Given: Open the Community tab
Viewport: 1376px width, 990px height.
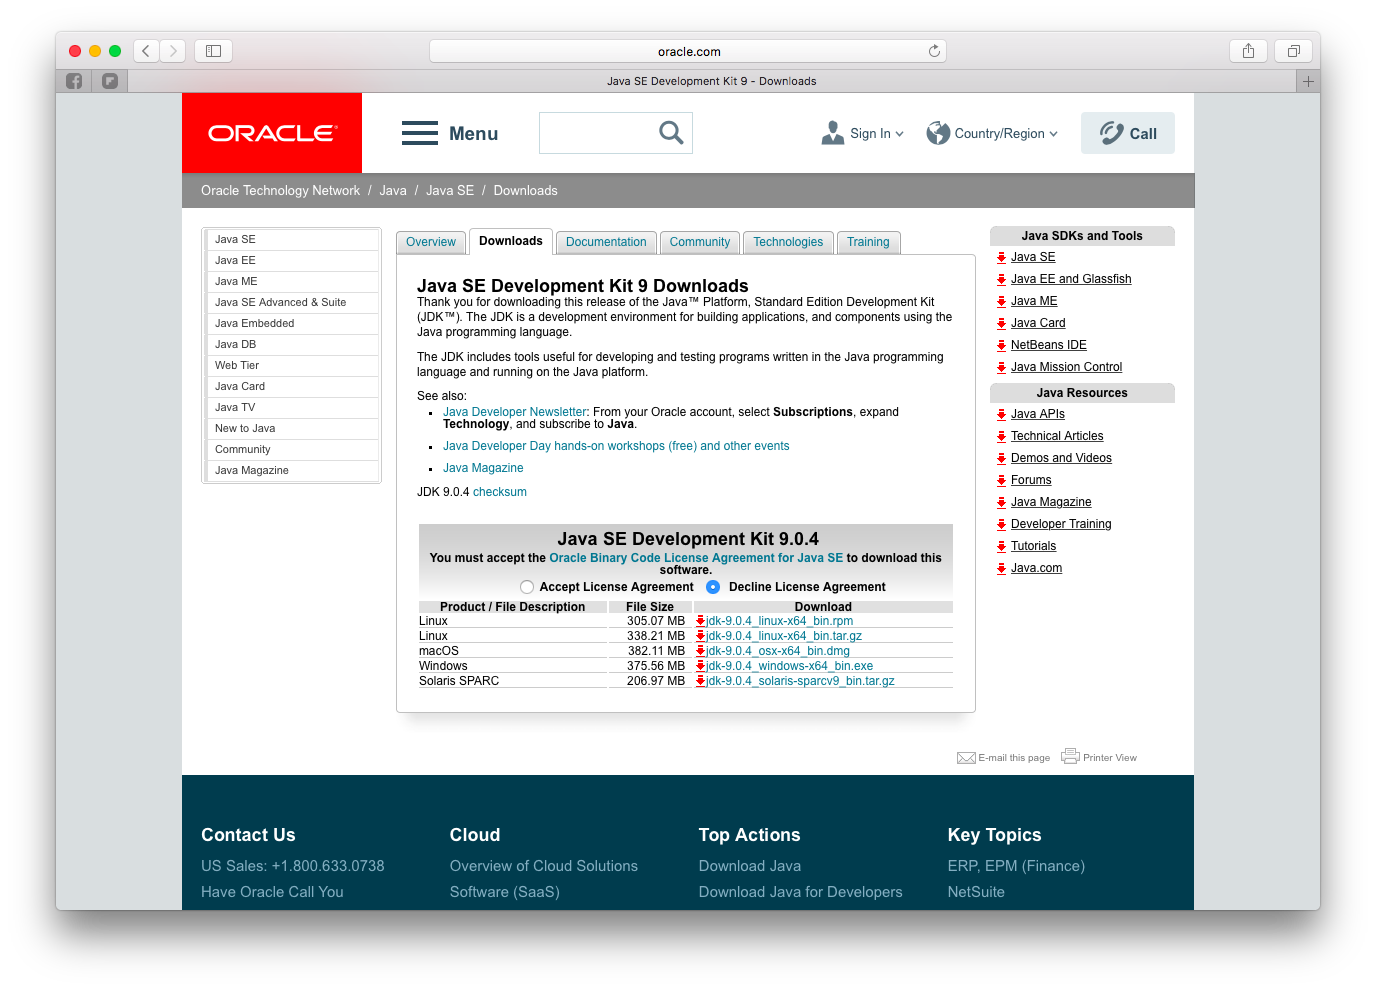Looking at the screenshot, I should [x=700, y=242].
